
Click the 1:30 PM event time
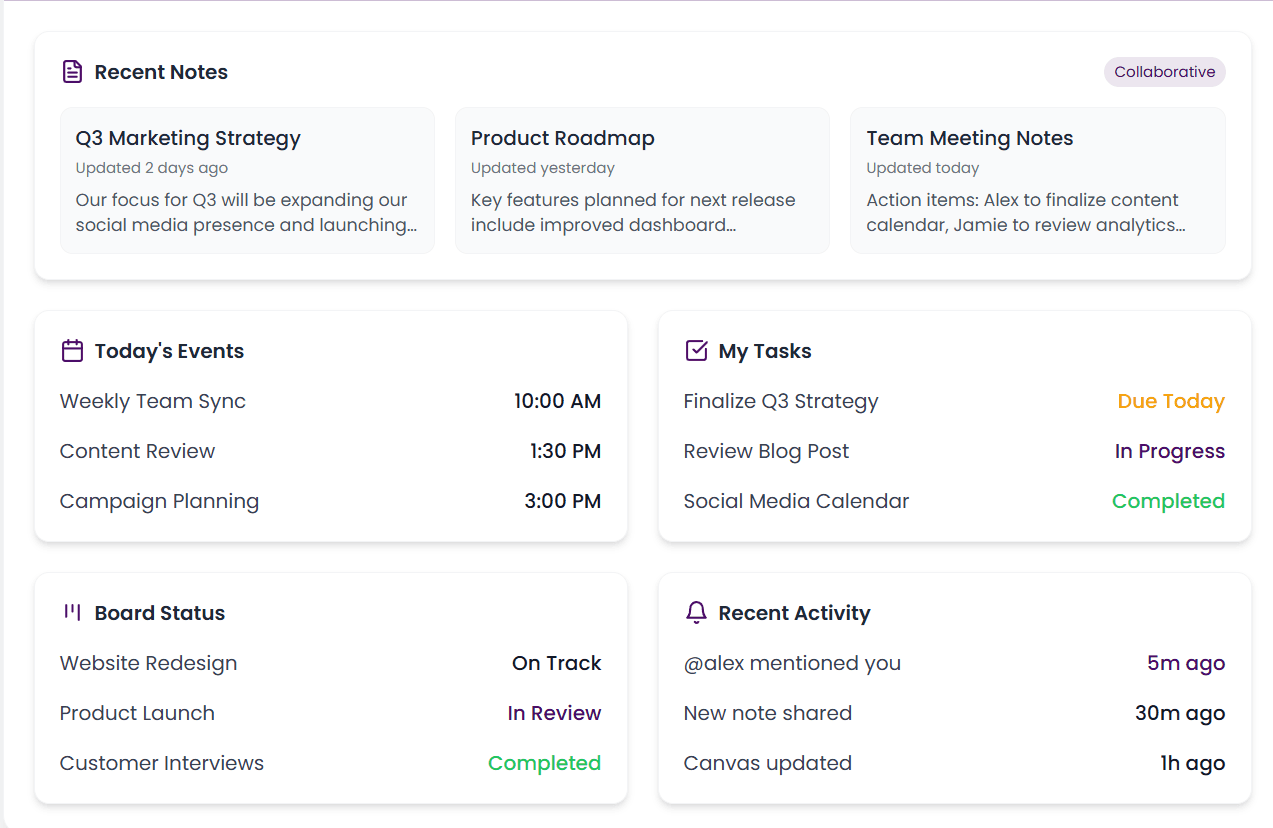pos(565,451)
